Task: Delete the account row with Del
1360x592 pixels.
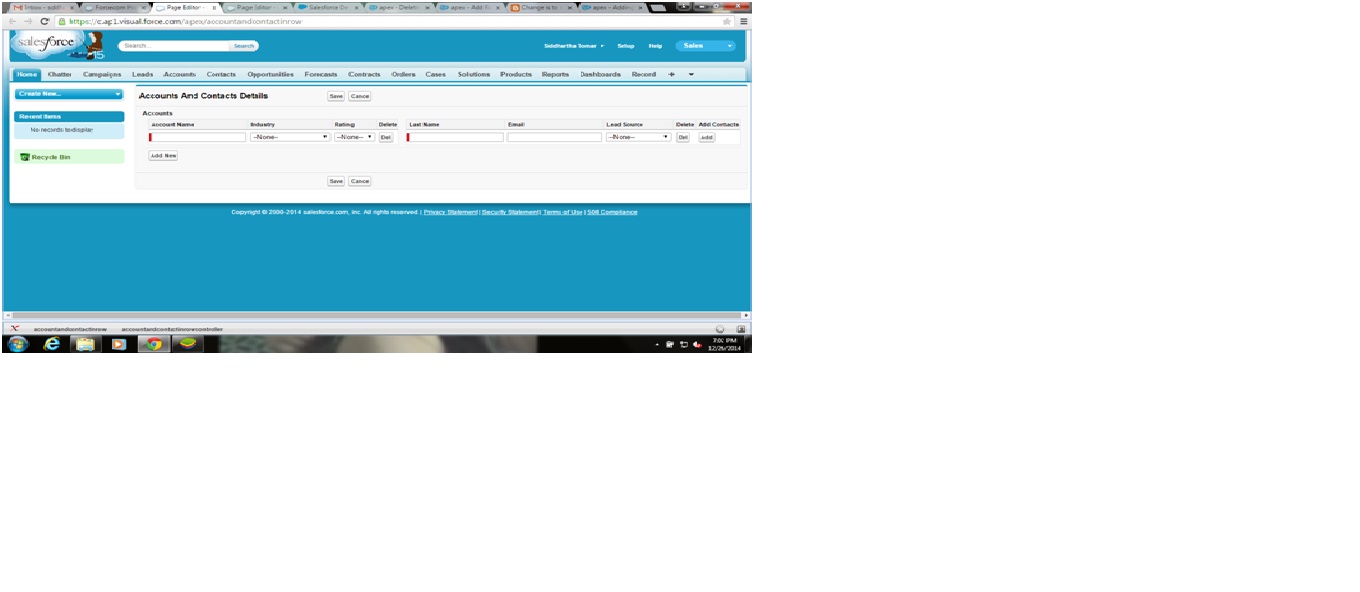Action: pos(386,137)
